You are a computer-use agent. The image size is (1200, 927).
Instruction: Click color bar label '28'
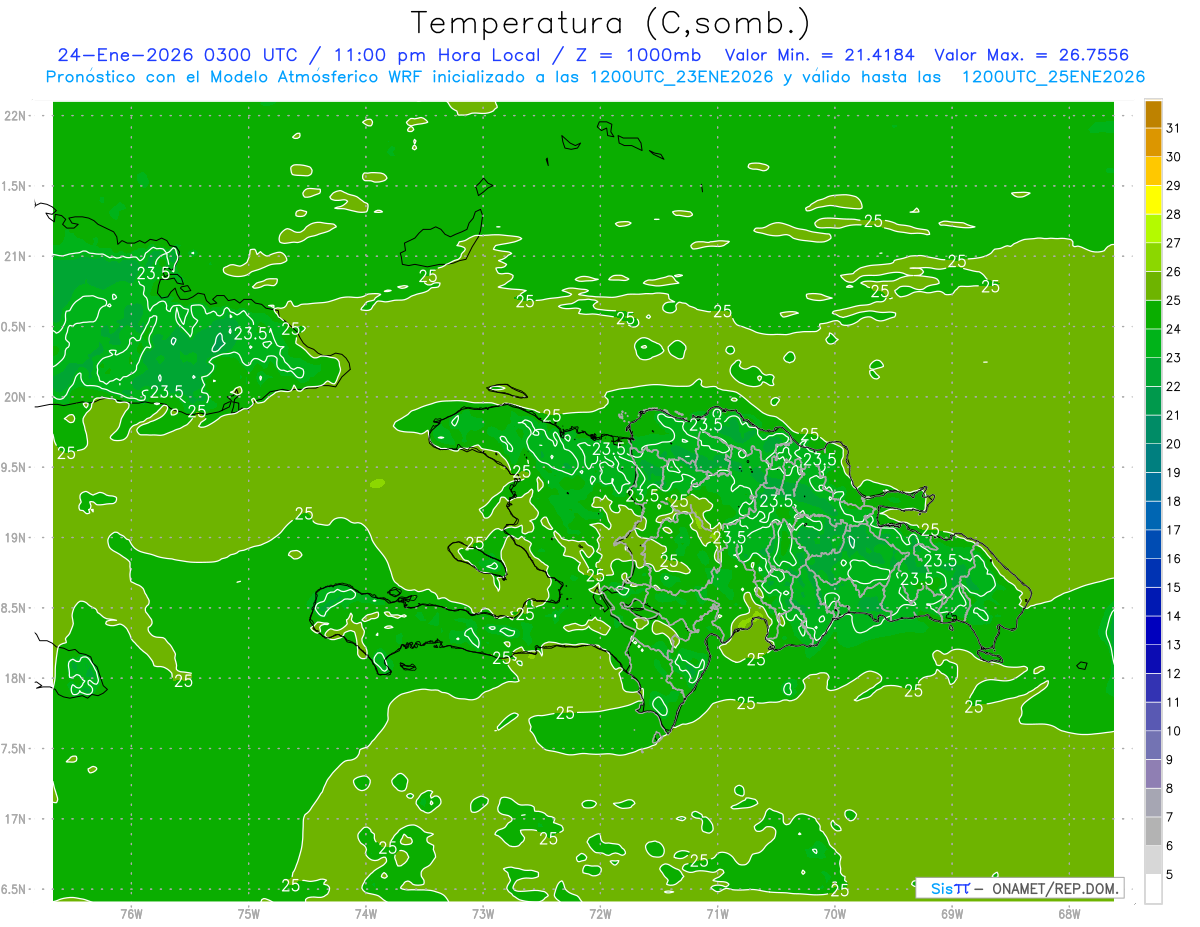coord(1174,214)
